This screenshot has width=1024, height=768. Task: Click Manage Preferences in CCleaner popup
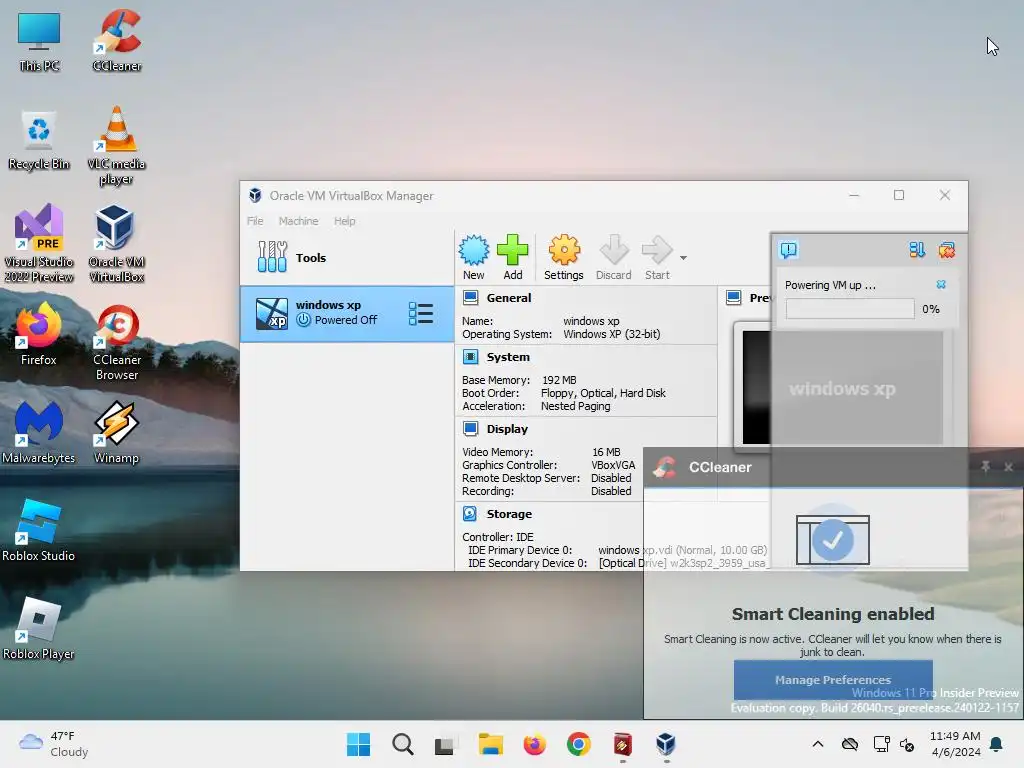click(833, 680)
